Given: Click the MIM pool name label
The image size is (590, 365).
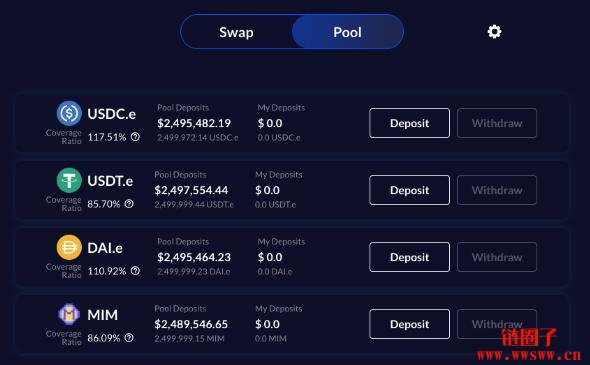Looking at the screenshot, I should point(102,315).
